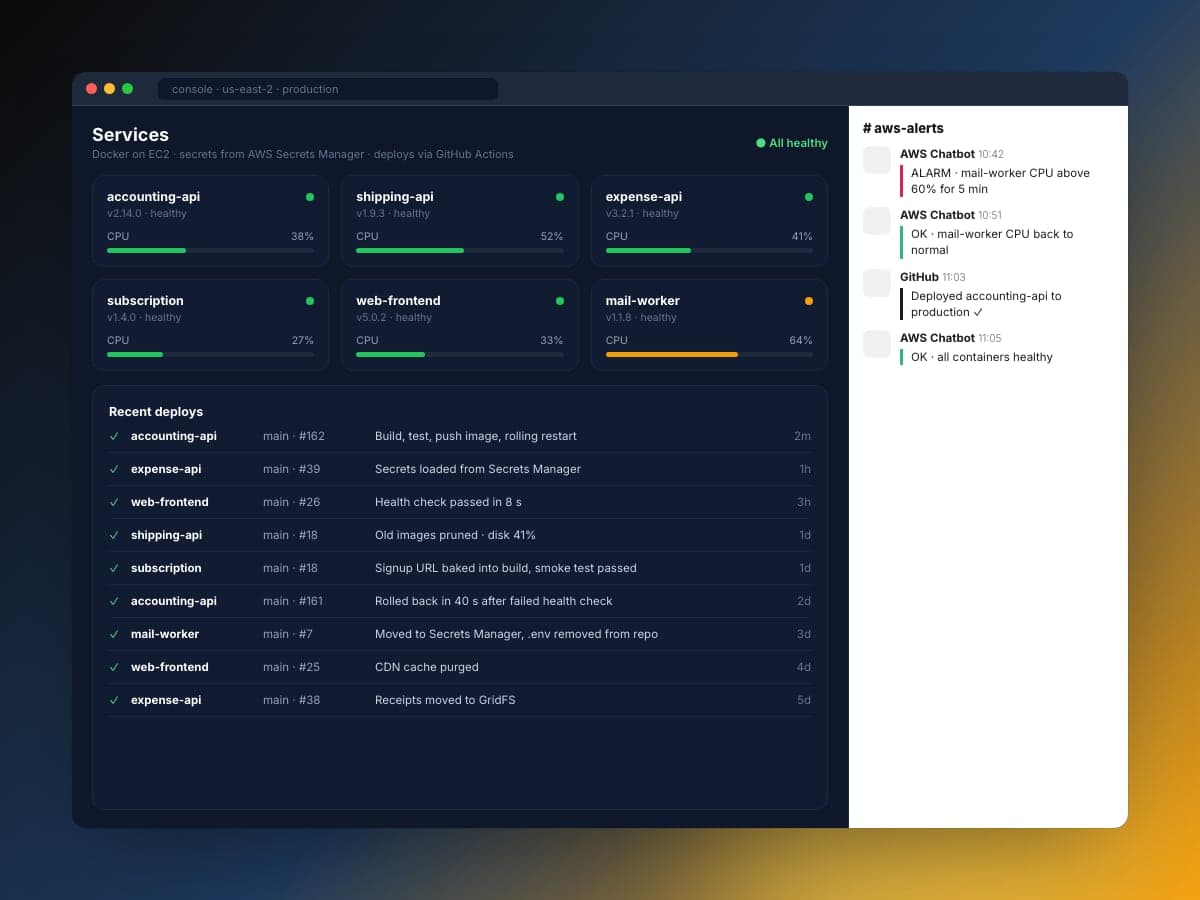Click 'v2.14.0 · healthy' version label
This screenshot has width=1200, height=900.
pyautogui.click(x=147, y=214)
